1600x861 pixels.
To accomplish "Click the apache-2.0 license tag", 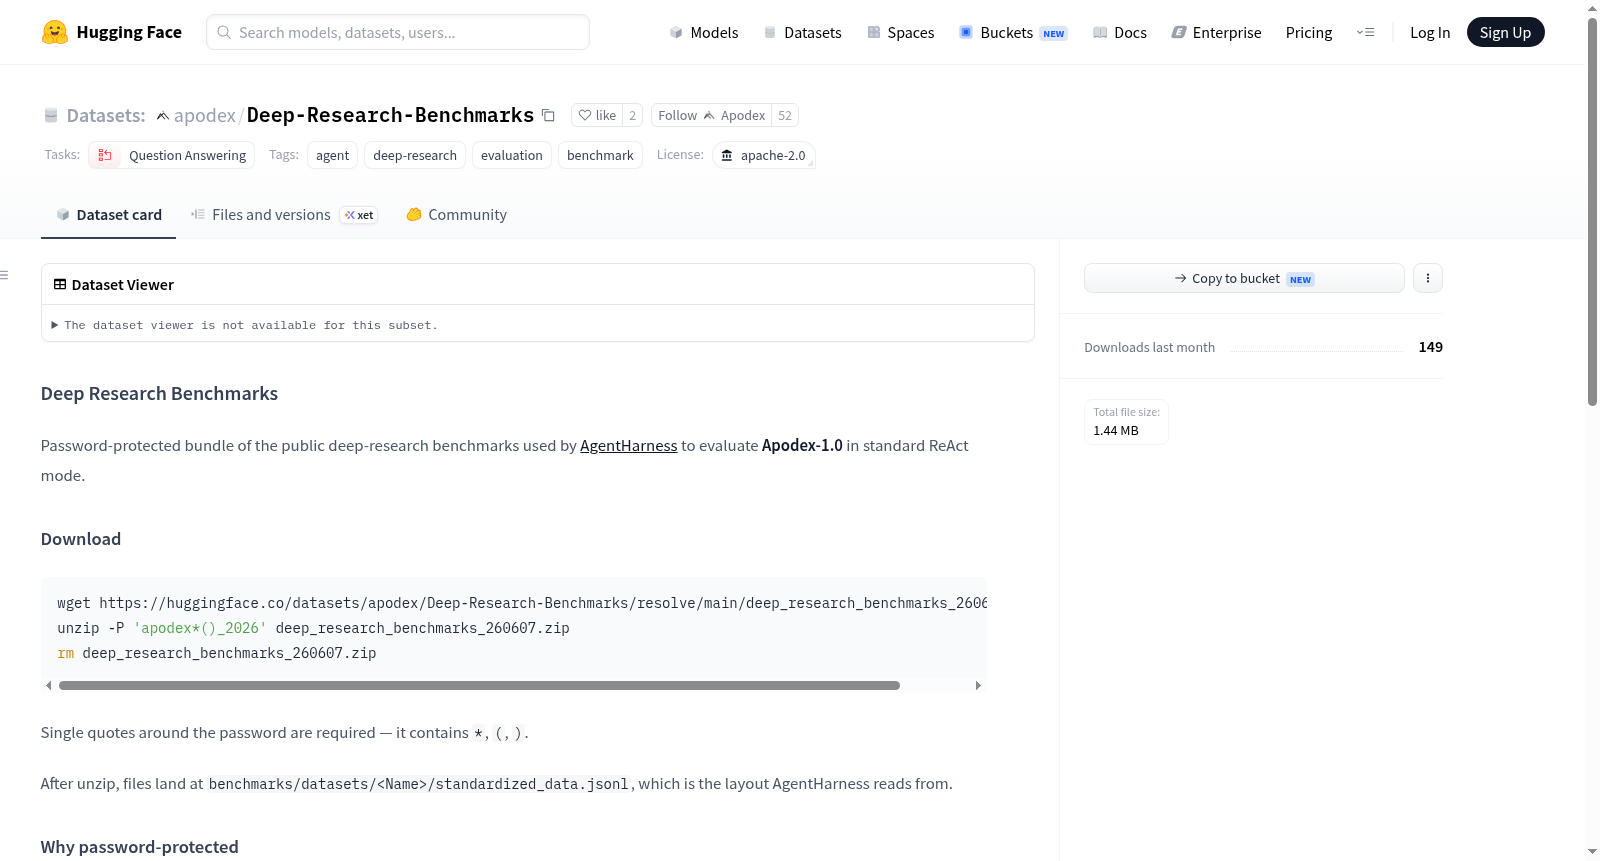I will tap(764, 155).
